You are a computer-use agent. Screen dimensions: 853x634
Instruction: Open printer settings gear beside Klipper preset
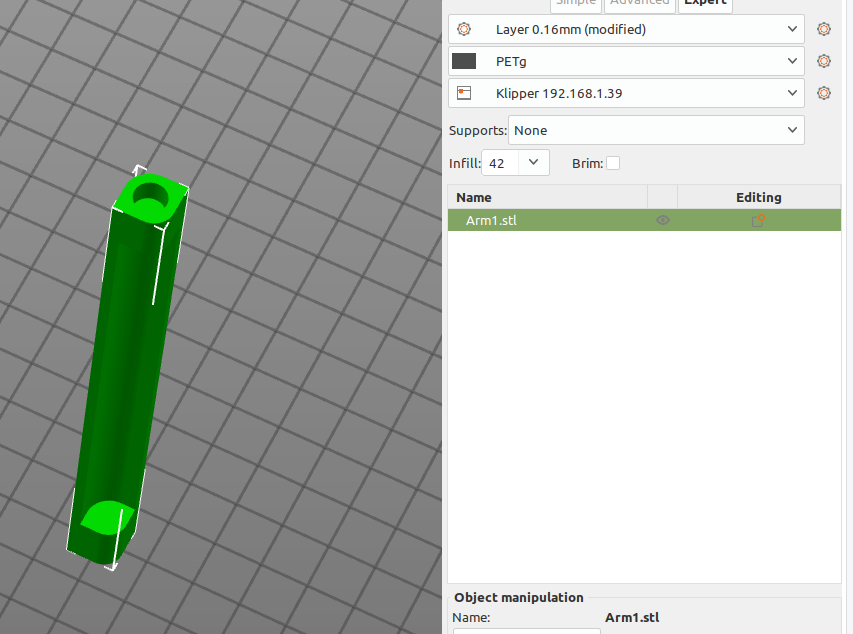click(x=823, y=93)
